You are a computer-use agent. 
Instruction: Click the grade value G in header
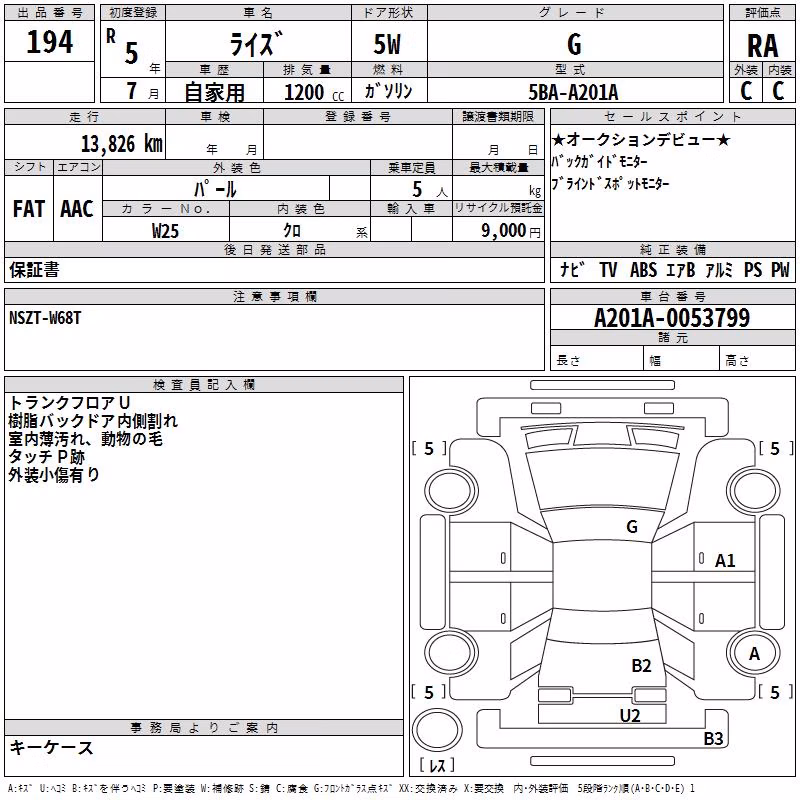tap(574, 44)
